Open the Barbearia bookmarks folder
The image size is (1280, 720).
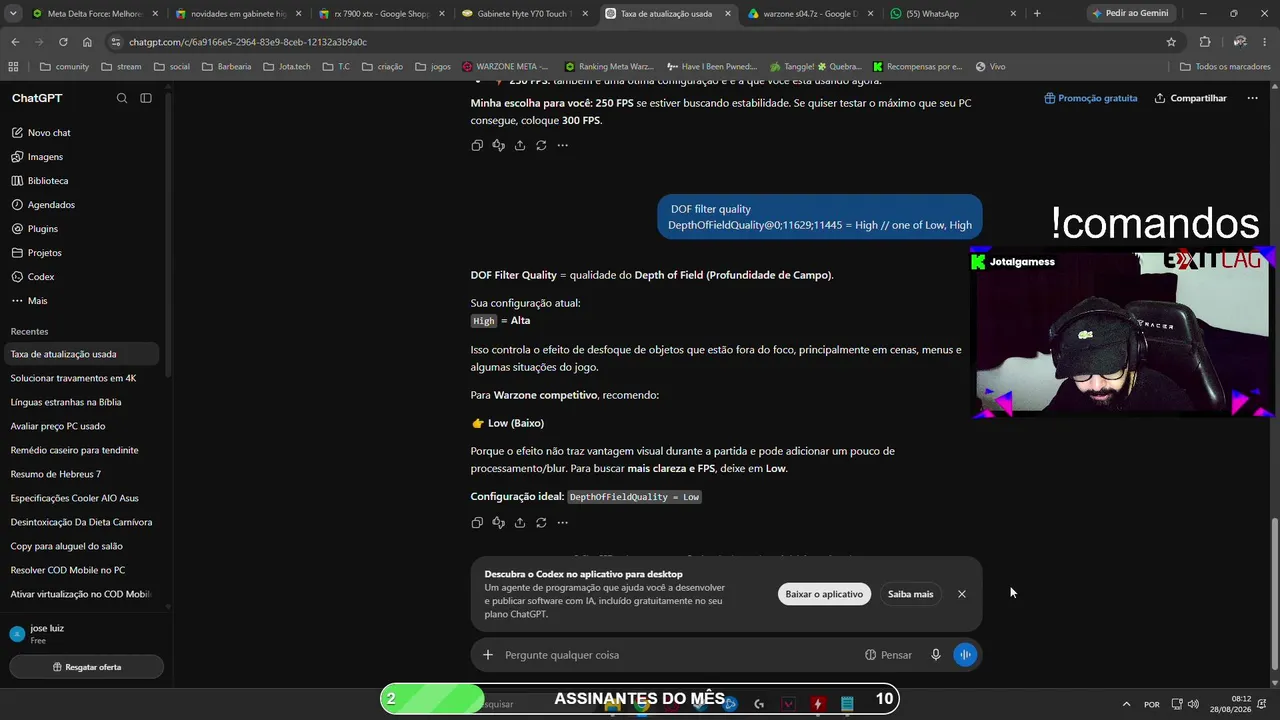[226, 67]
